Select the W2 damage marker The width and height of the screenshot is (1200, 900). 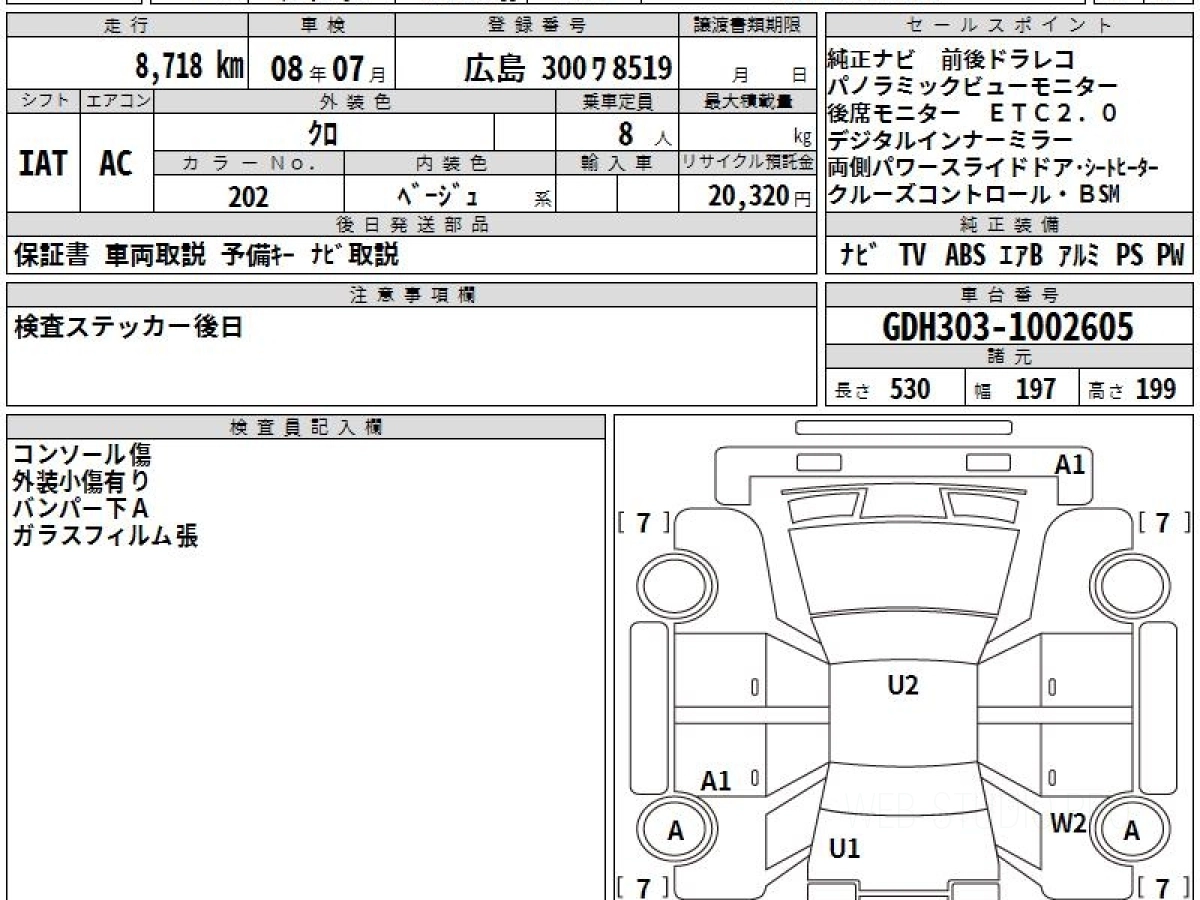[1067, 823]
